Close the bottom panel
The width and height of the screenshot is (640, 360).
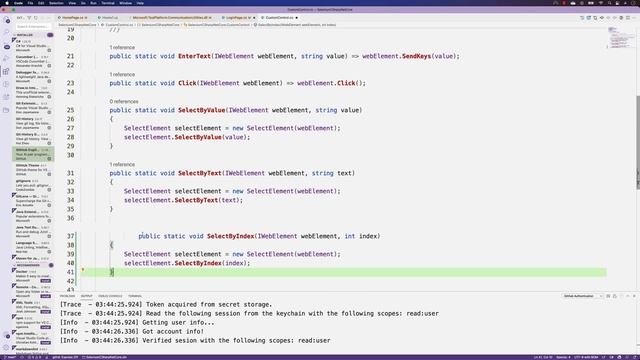coord(634,296)
